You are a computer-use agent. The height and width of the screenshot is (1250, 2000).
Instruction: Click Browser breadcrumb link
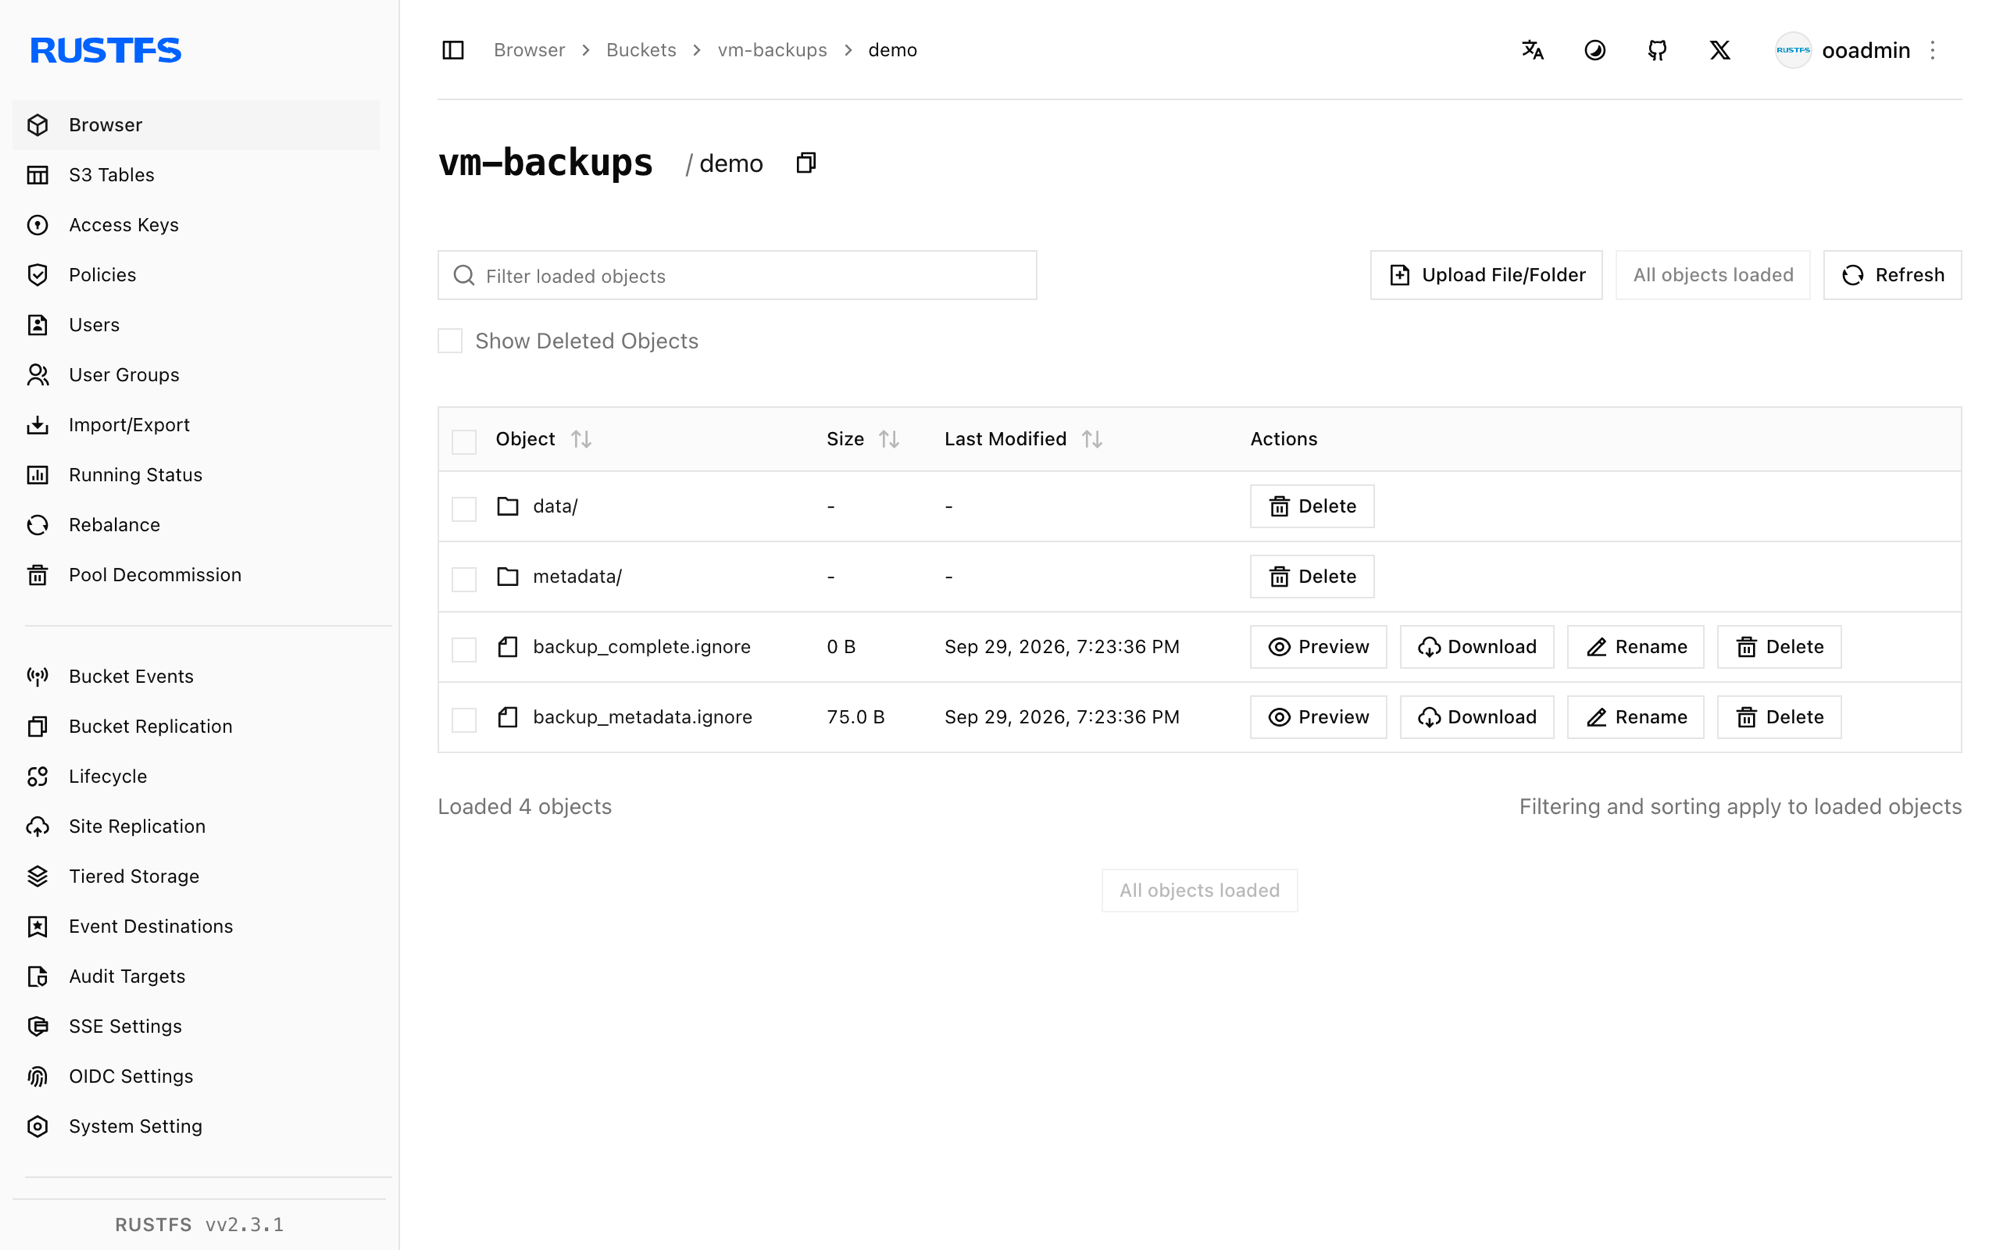529,50
